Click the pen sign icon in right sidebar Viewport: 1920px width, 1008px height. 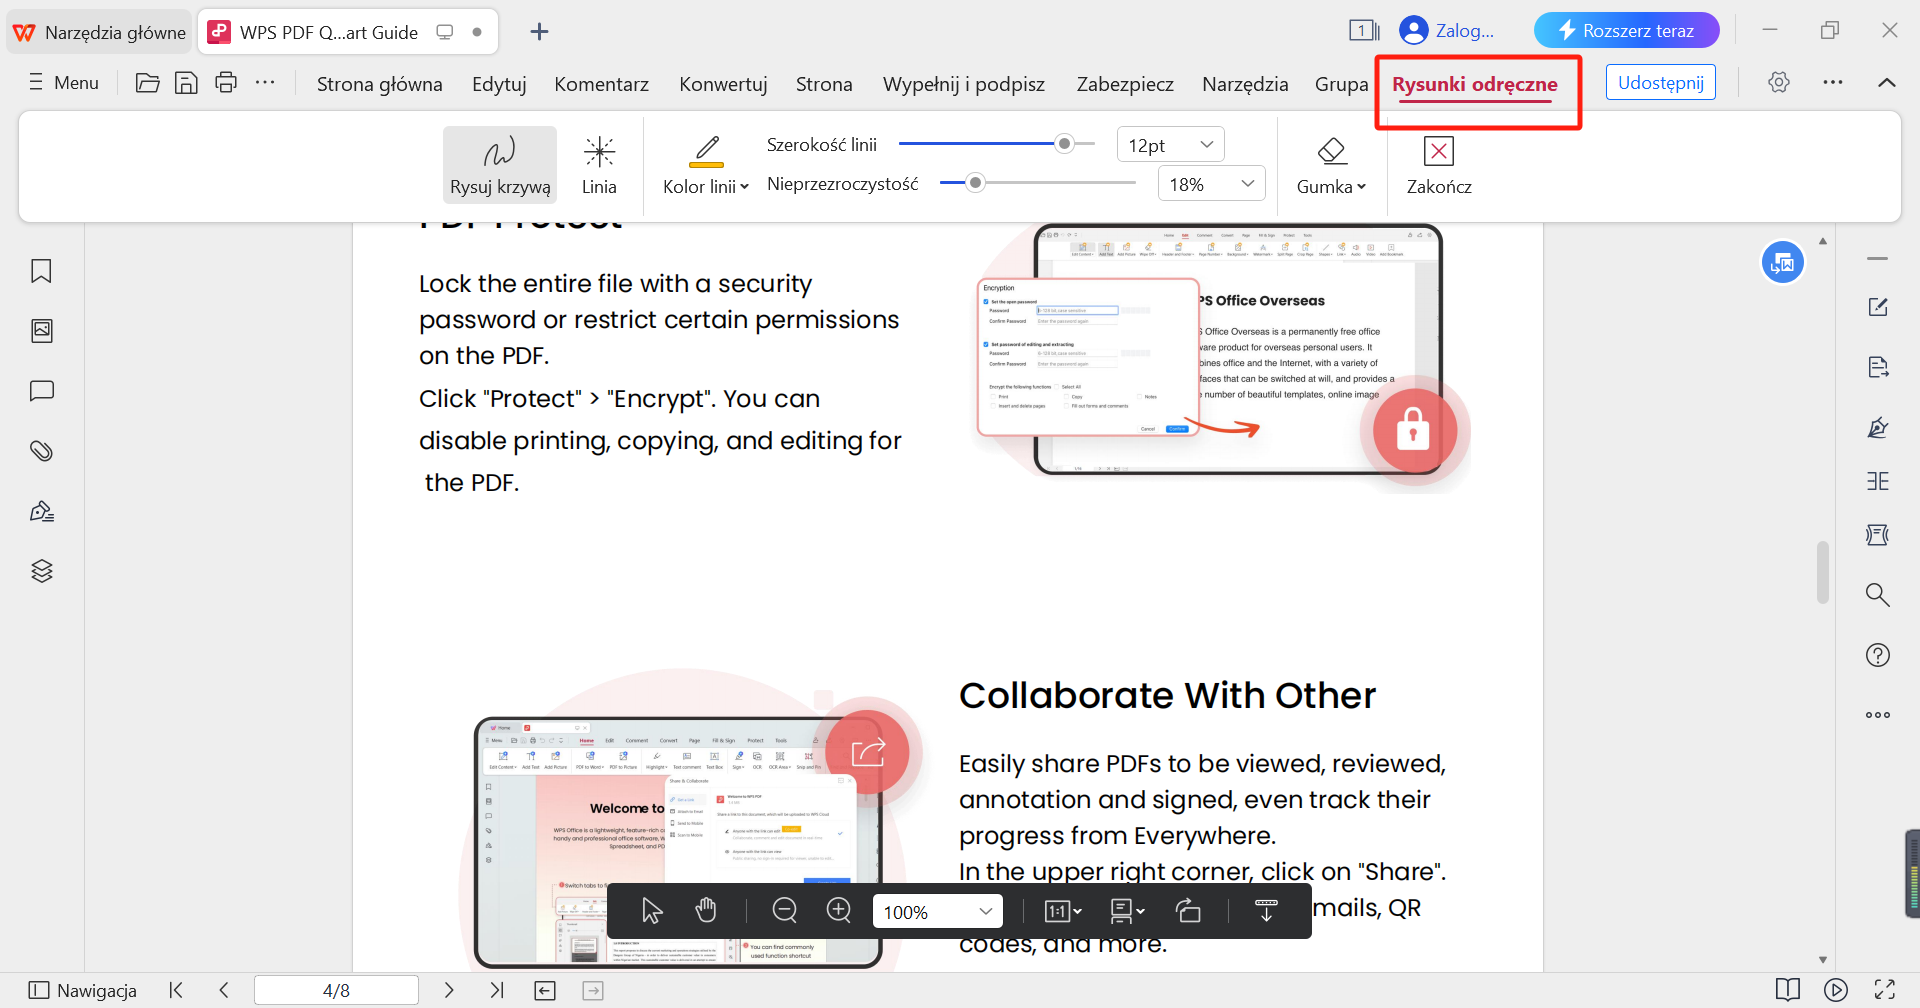pos(1878,428)
